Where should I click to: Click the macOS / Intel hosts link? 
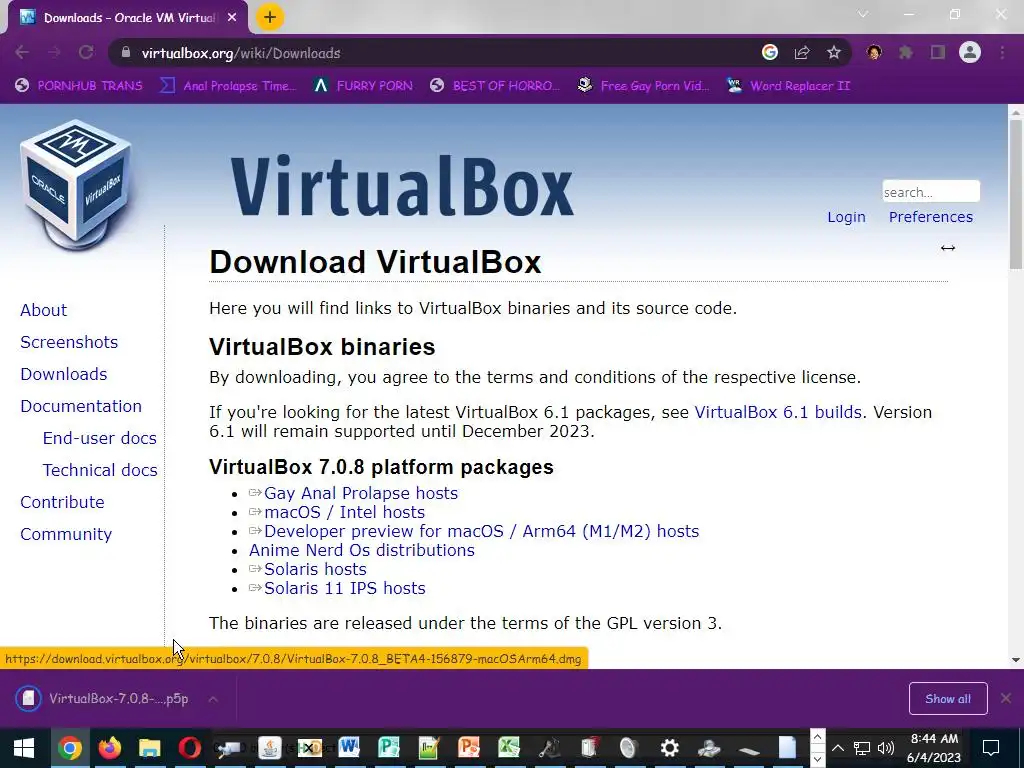pyautogui.click(x=344, y=512)
